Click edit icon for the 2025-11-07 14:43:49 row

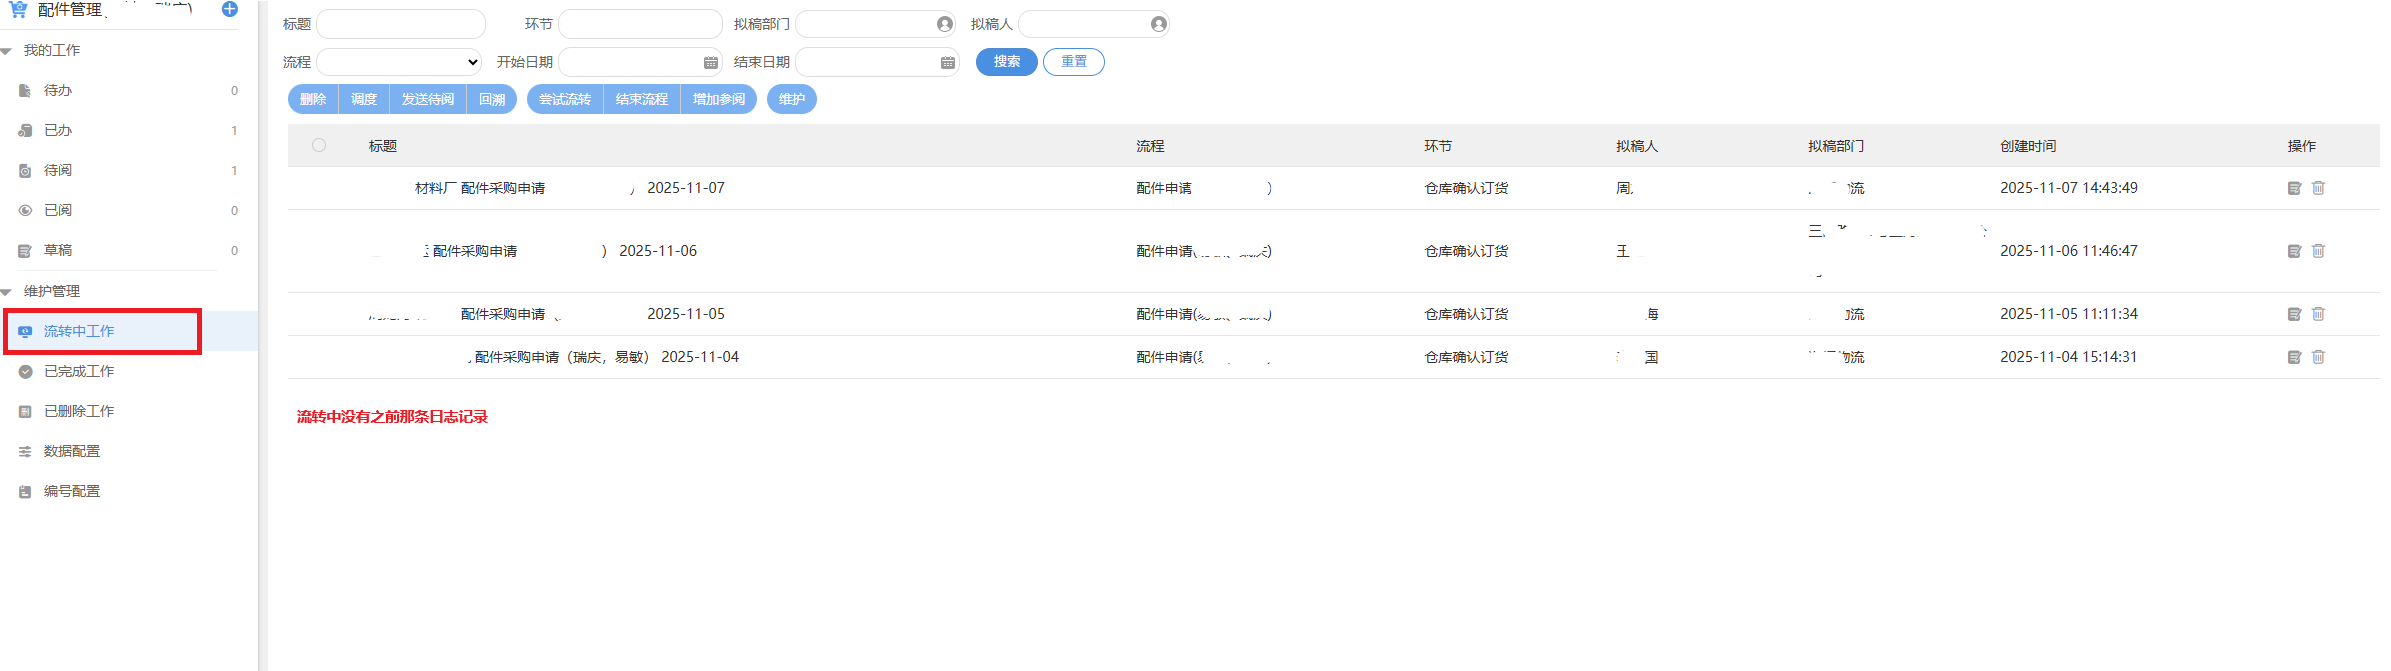[2294, 188]
